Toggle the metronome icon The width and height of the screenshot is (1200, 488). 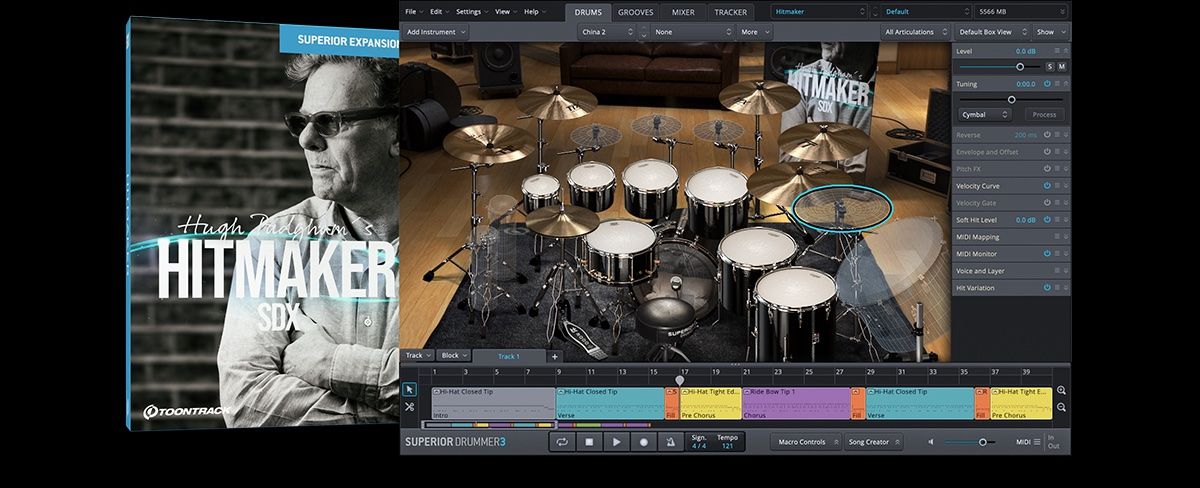(671, 441)
